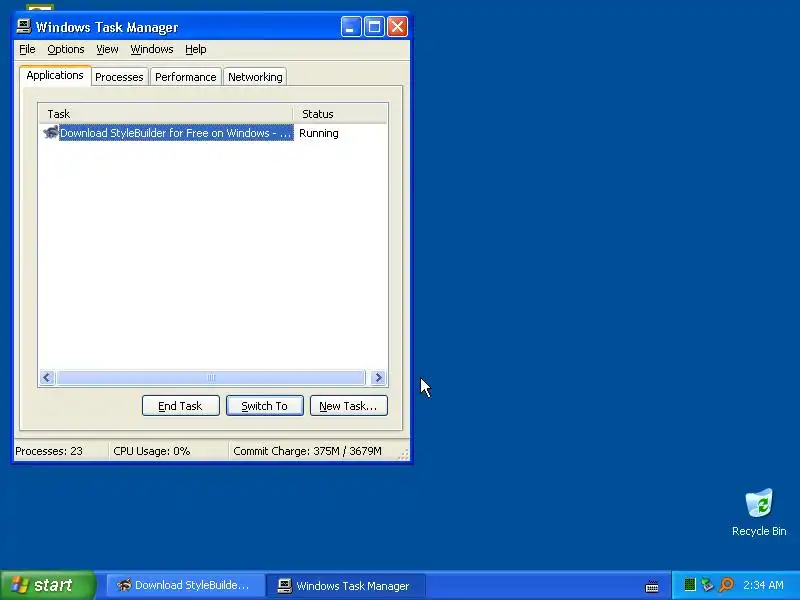Click the Switch To button
800x600 pixels.
coord(265,406)
